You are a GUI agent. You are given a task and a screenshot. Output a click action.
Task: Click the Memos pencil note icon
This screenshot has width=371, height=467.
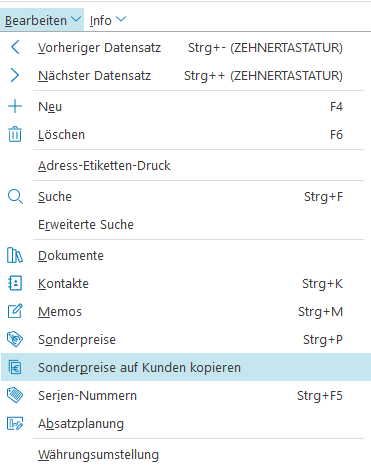[15, 311]
